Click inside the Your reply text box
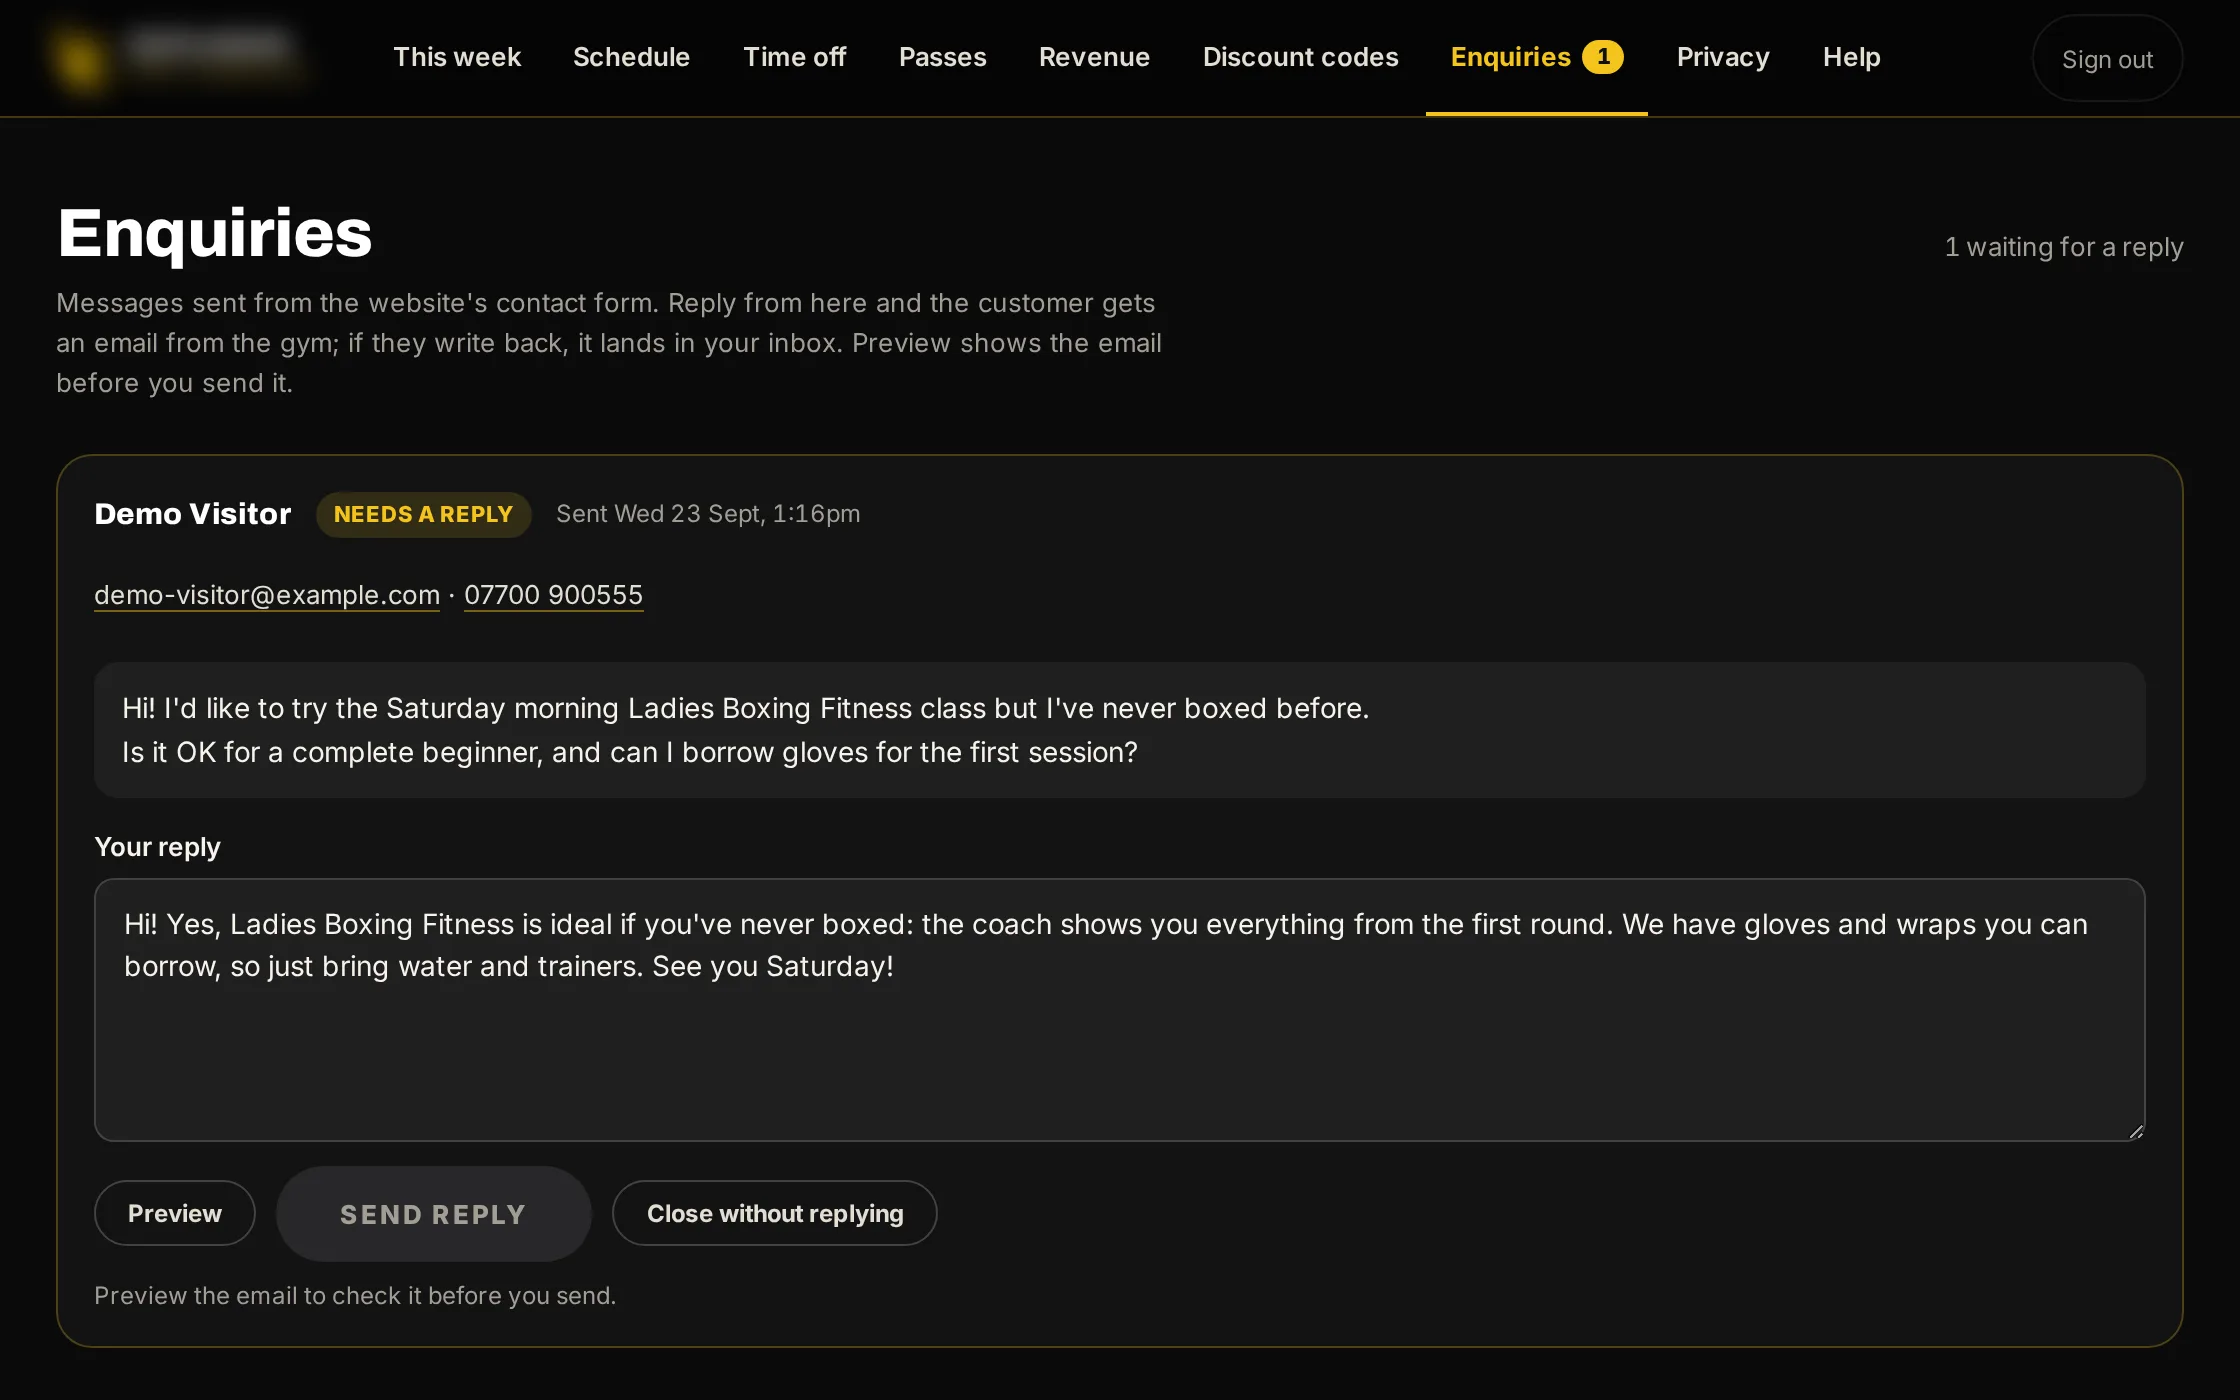Screen dimensions: 2240x1400 click(1119, 1010)
